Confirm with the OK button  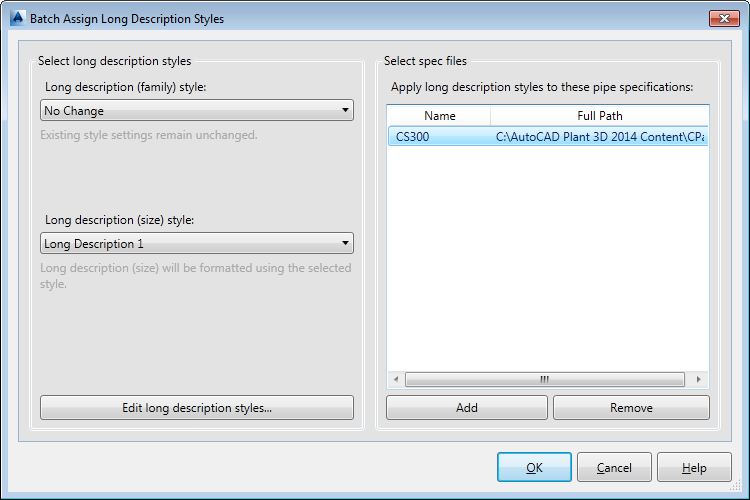[x=534, y=468]
